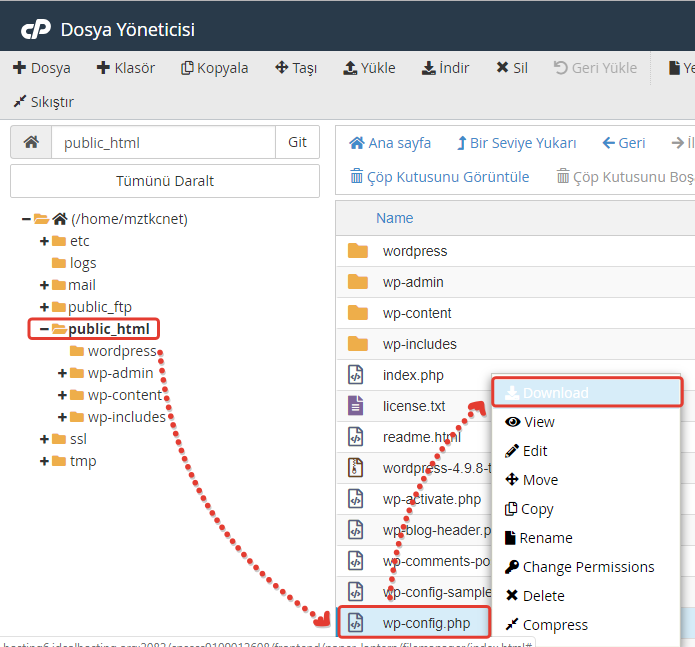The width and height of the screenshot is (695, 647).
Task: Sort files by the Name column header
Action: [x=394, y=218]
